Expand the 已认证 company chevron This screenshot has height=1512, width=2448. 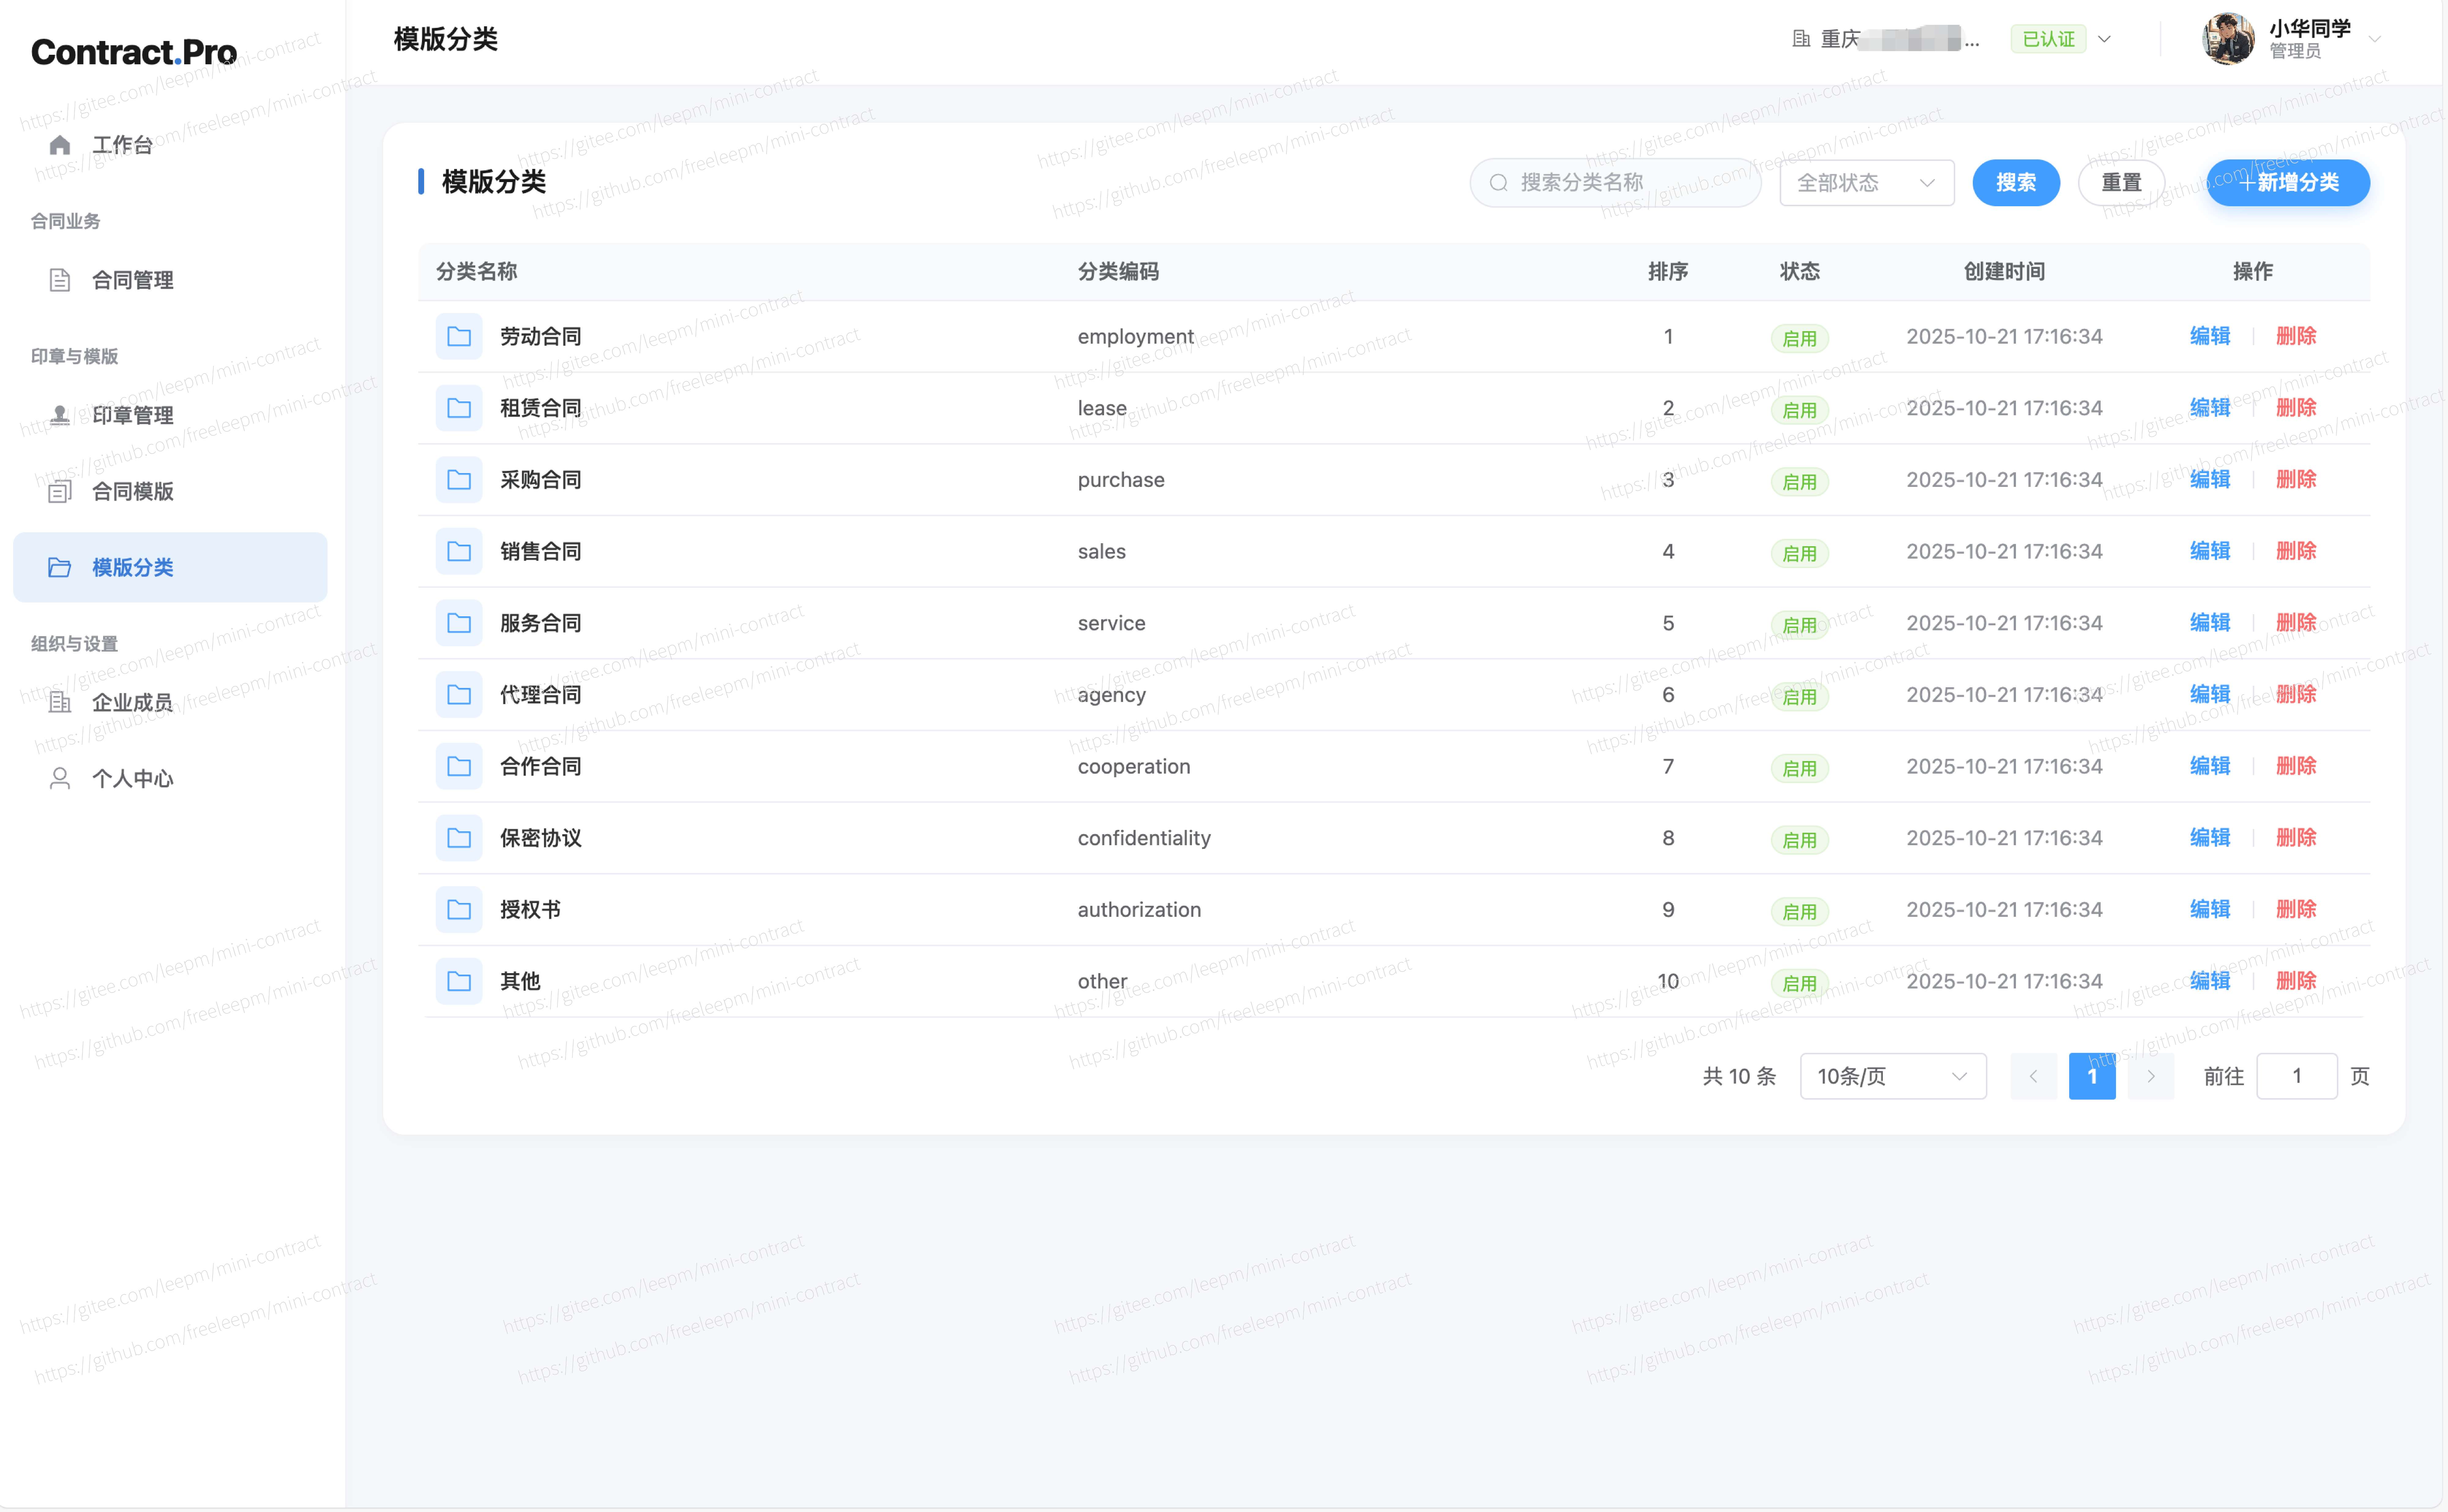coord(2104,39)
